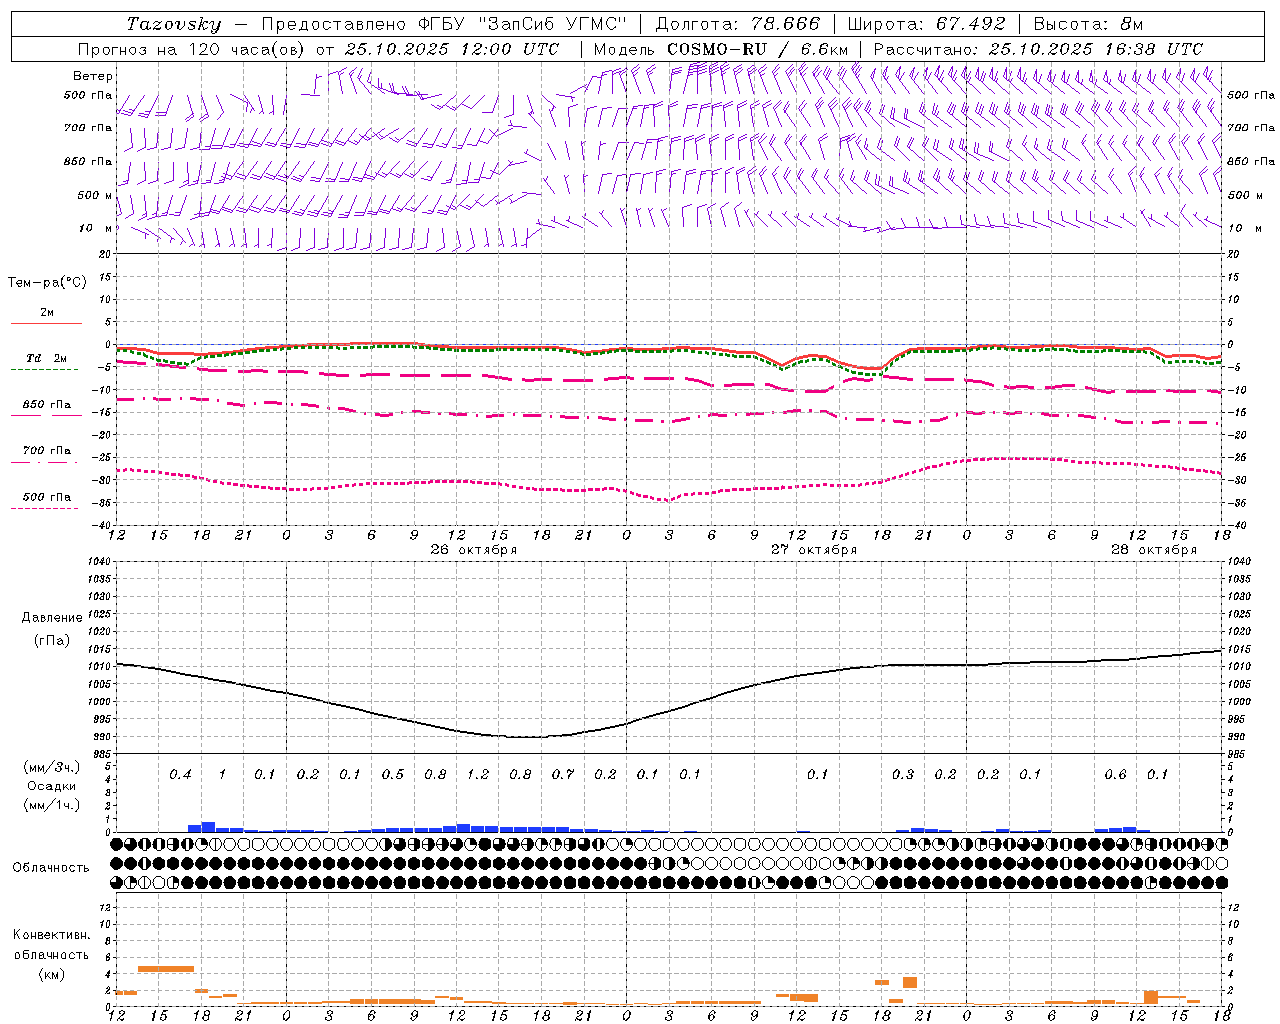Click the "1.2" precipitation value

coord(478,774)
